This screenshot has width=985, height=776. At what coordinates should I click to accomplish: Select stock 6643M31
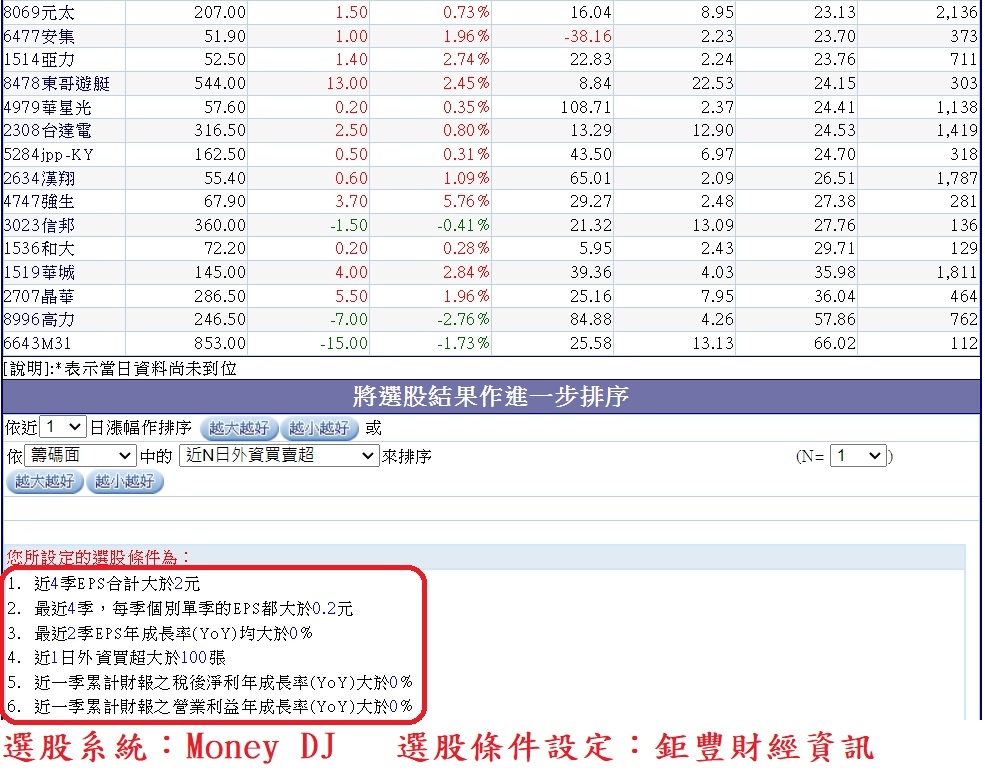click(x=37, y=344)
